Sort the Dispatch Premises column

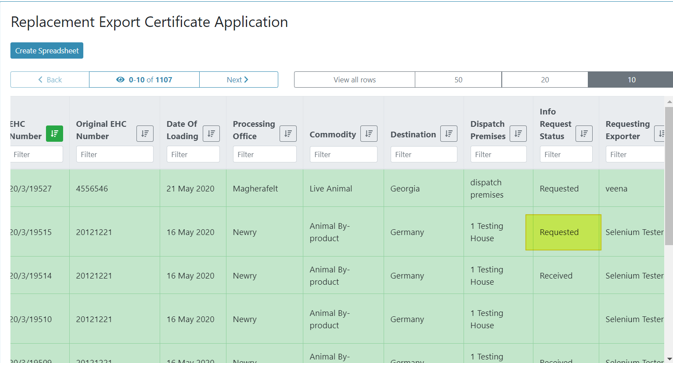[518, 133]
